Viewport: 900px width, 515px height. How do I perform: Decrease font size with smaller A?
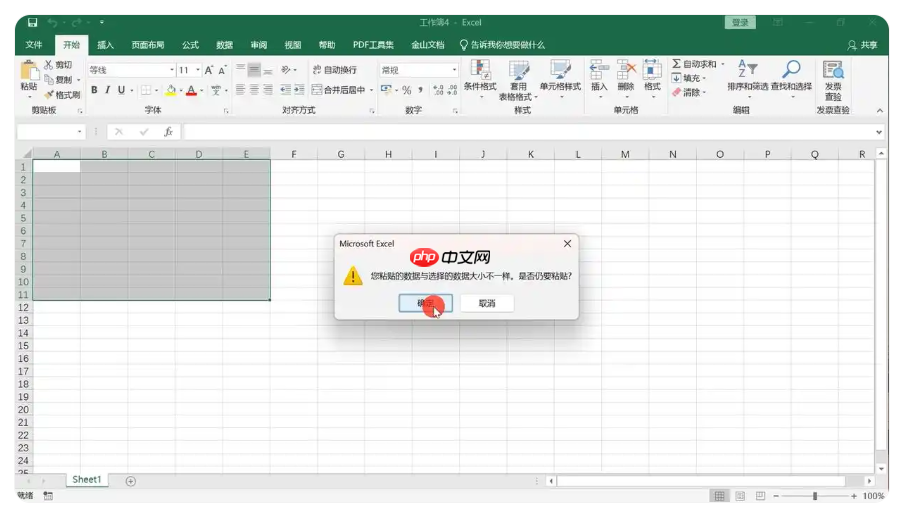click(x=222, y=70)
